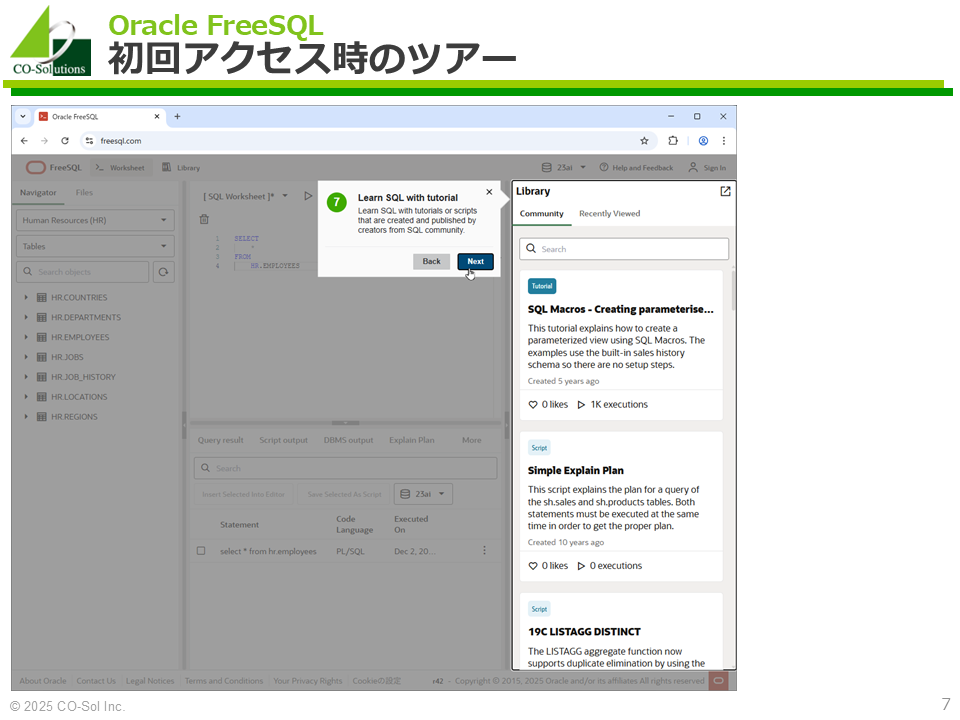
Task: Like the SQL Macros tutorial heart icon
Action: (x=533, y=405)
